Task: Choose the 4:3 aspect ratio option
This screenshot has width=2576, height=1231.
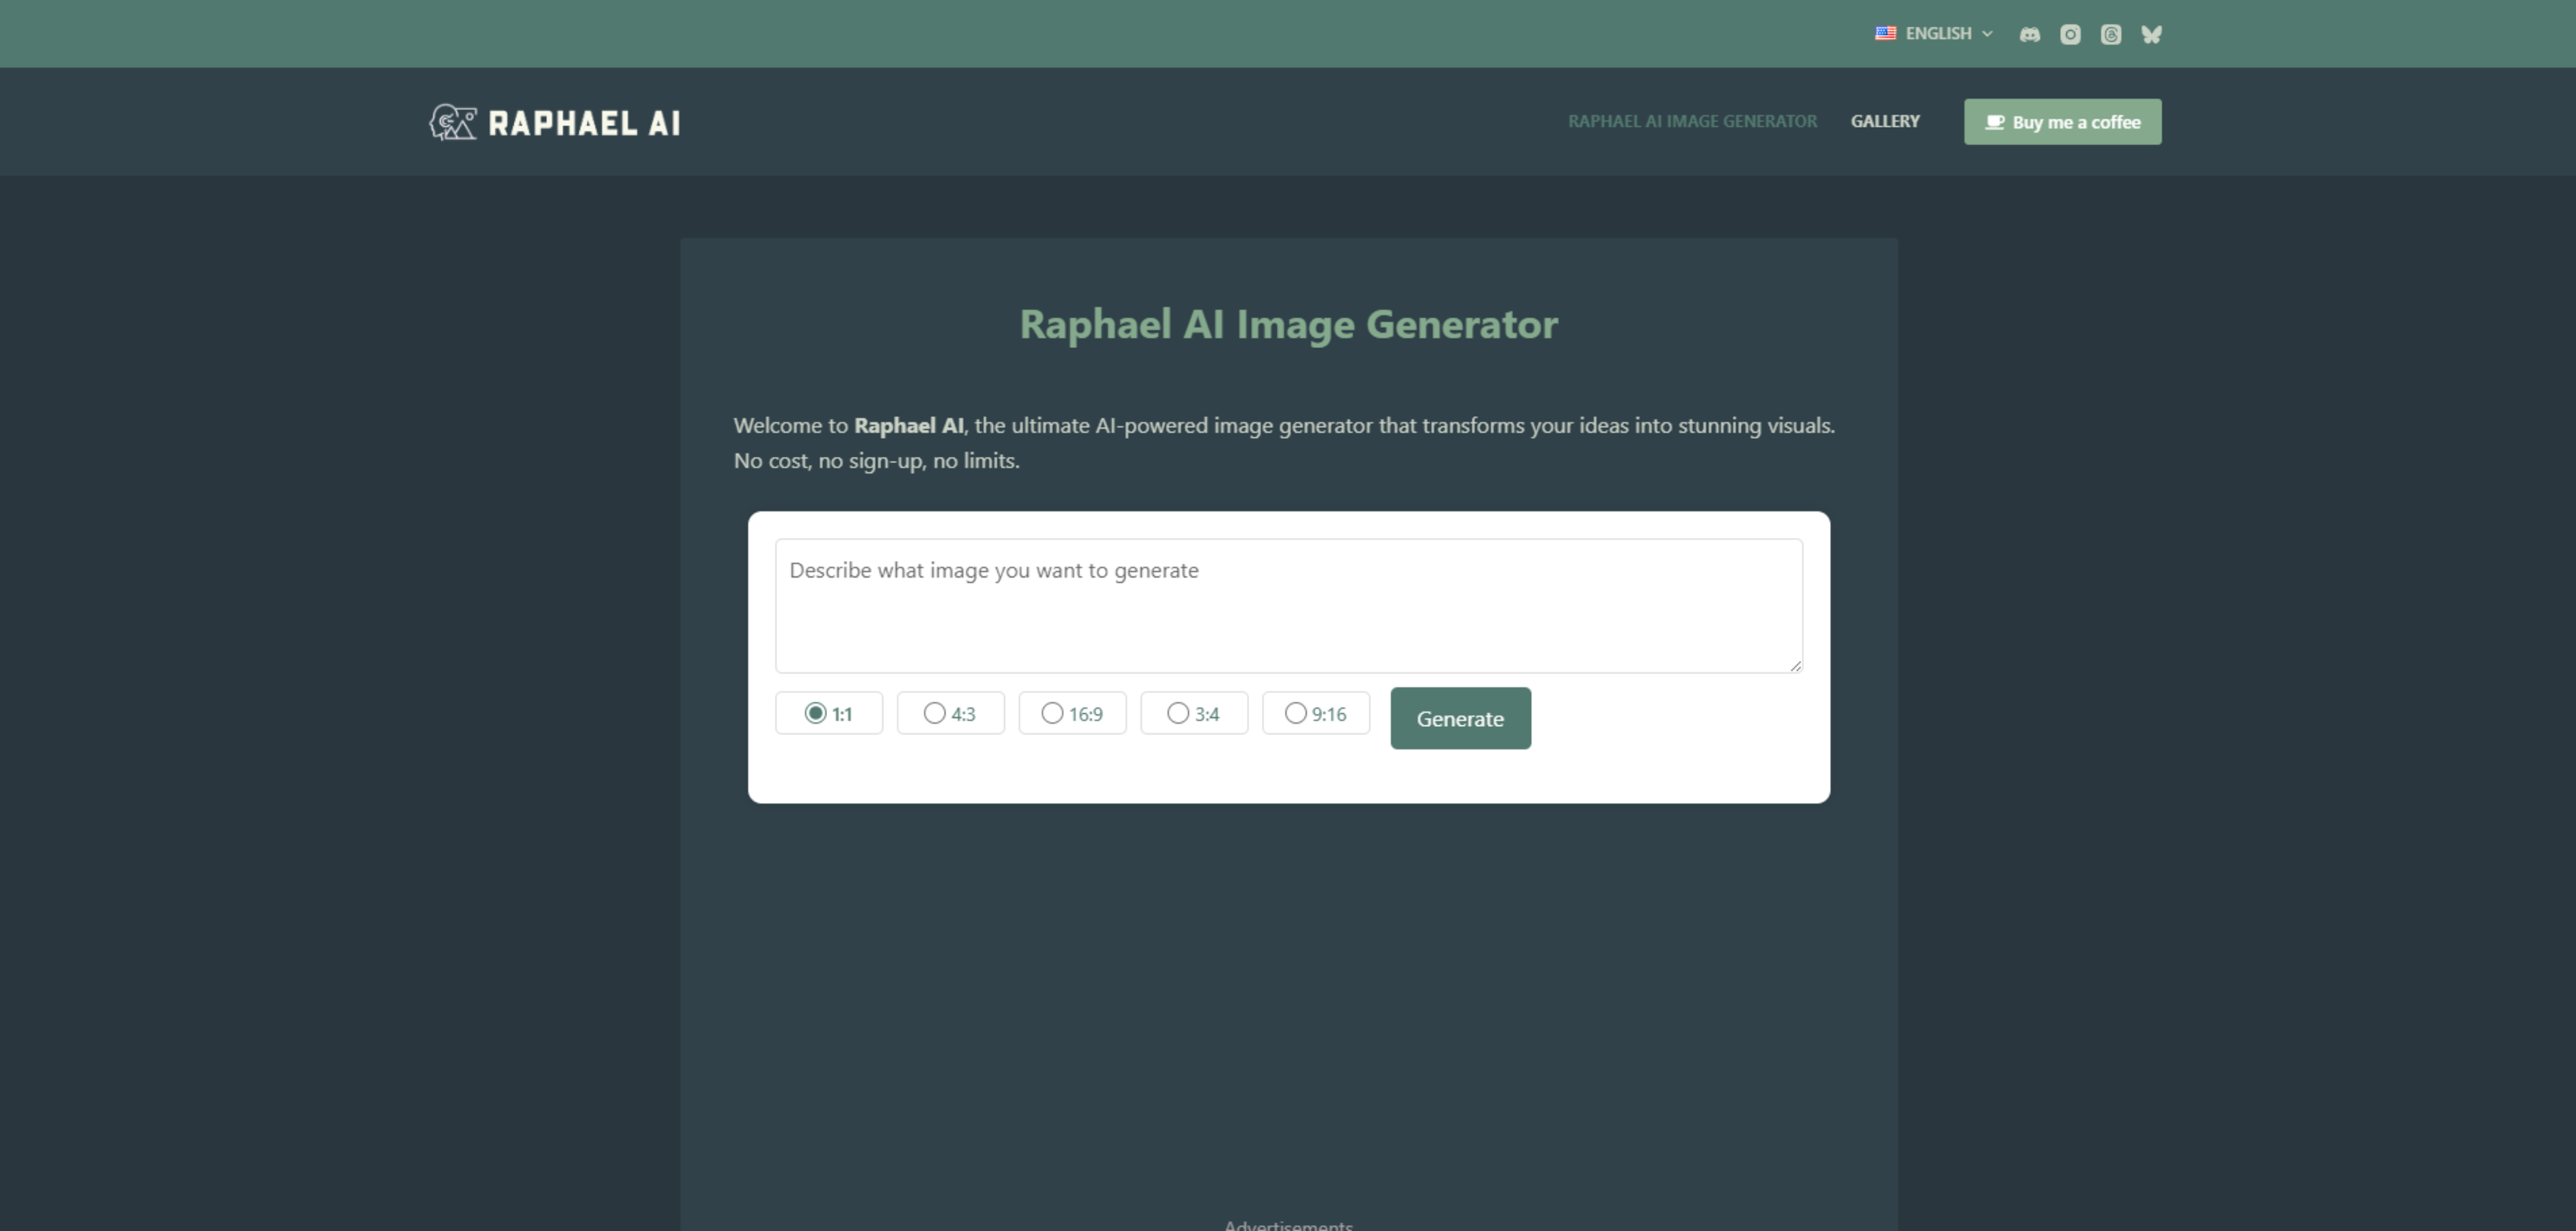Action: [x=950, y=713]
